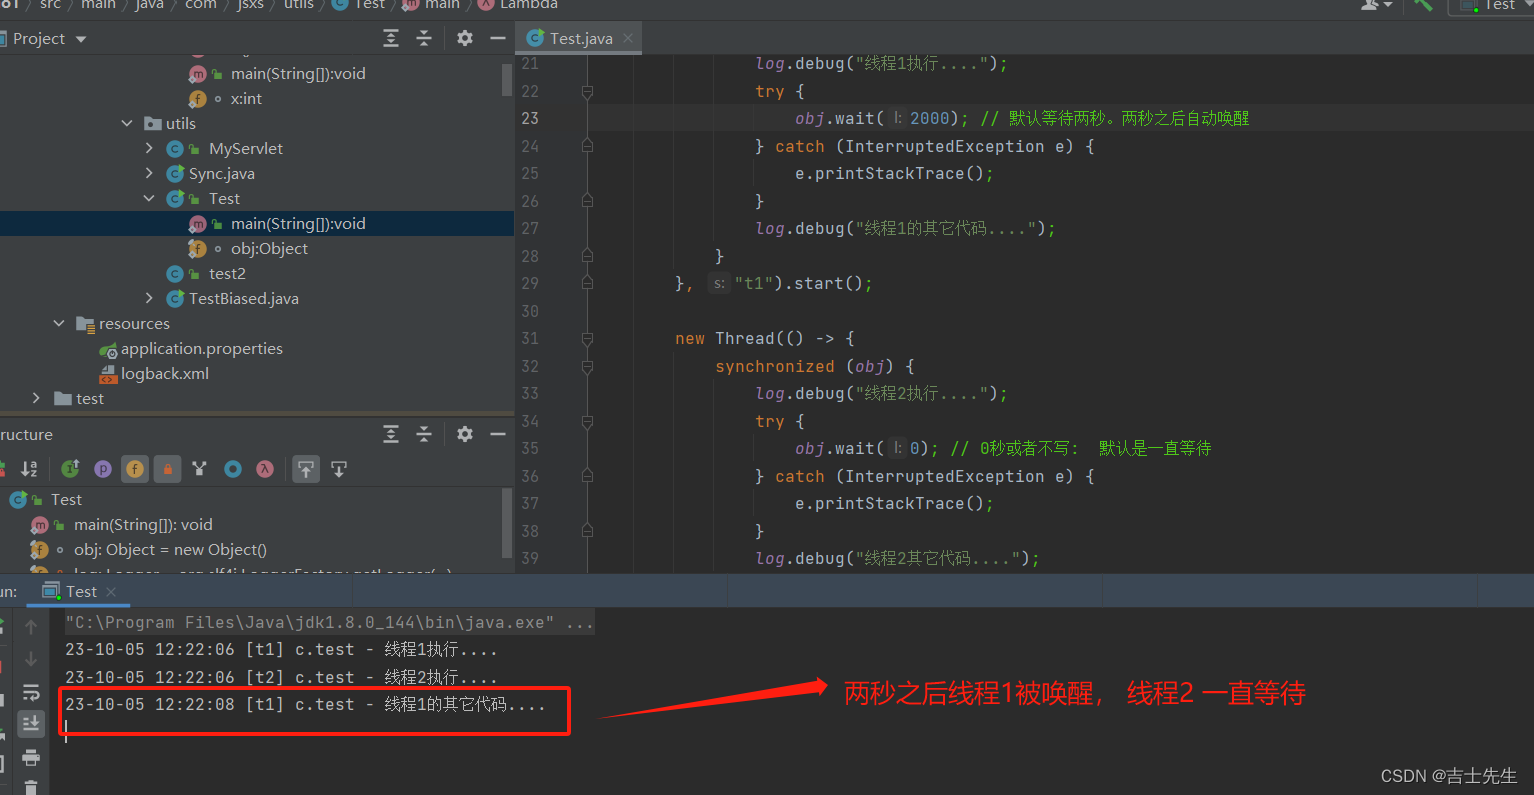The height and width of the screenshot is (795, 1534).
Task: Click jsxs in the breadcrumb path
Action: point(250,5)
